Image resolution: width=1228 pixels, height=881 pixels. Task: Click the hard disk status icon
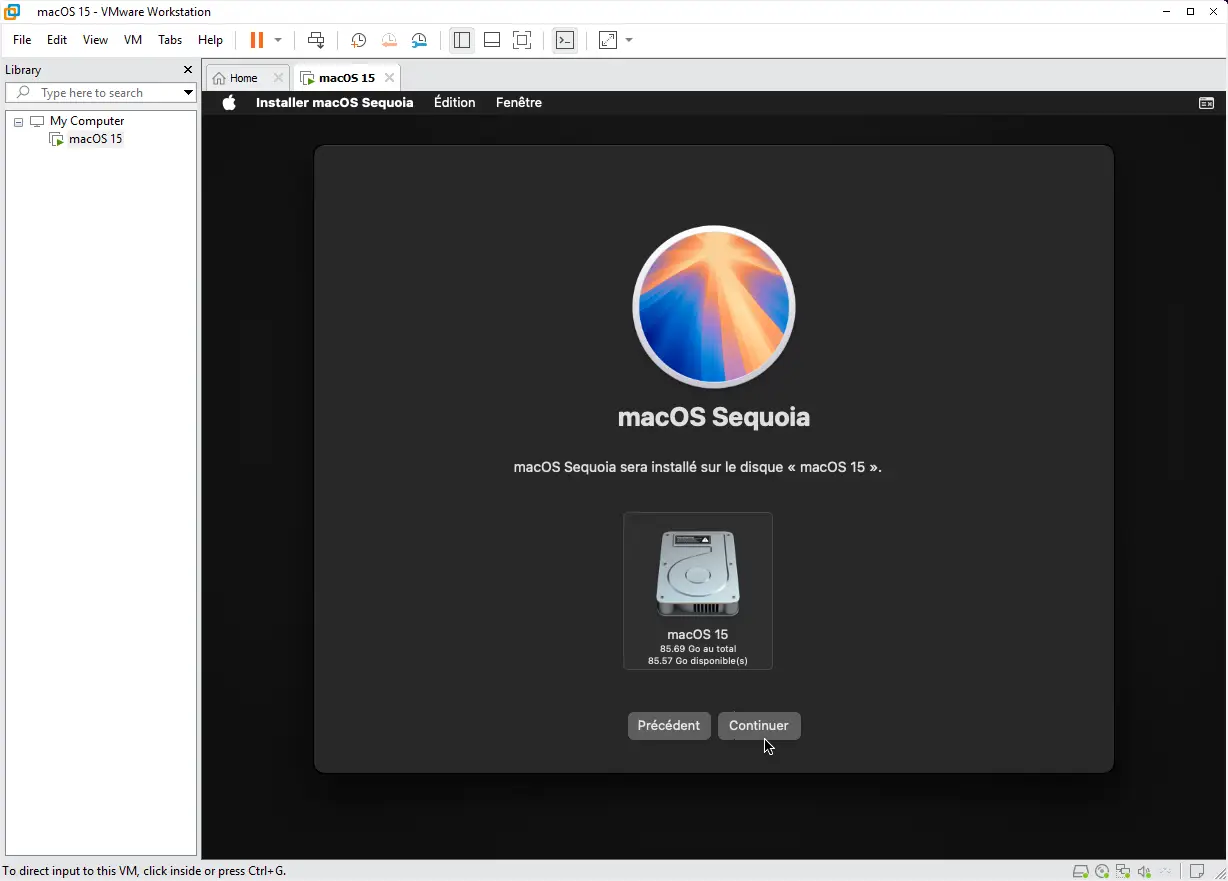[x=1080, y=871]
